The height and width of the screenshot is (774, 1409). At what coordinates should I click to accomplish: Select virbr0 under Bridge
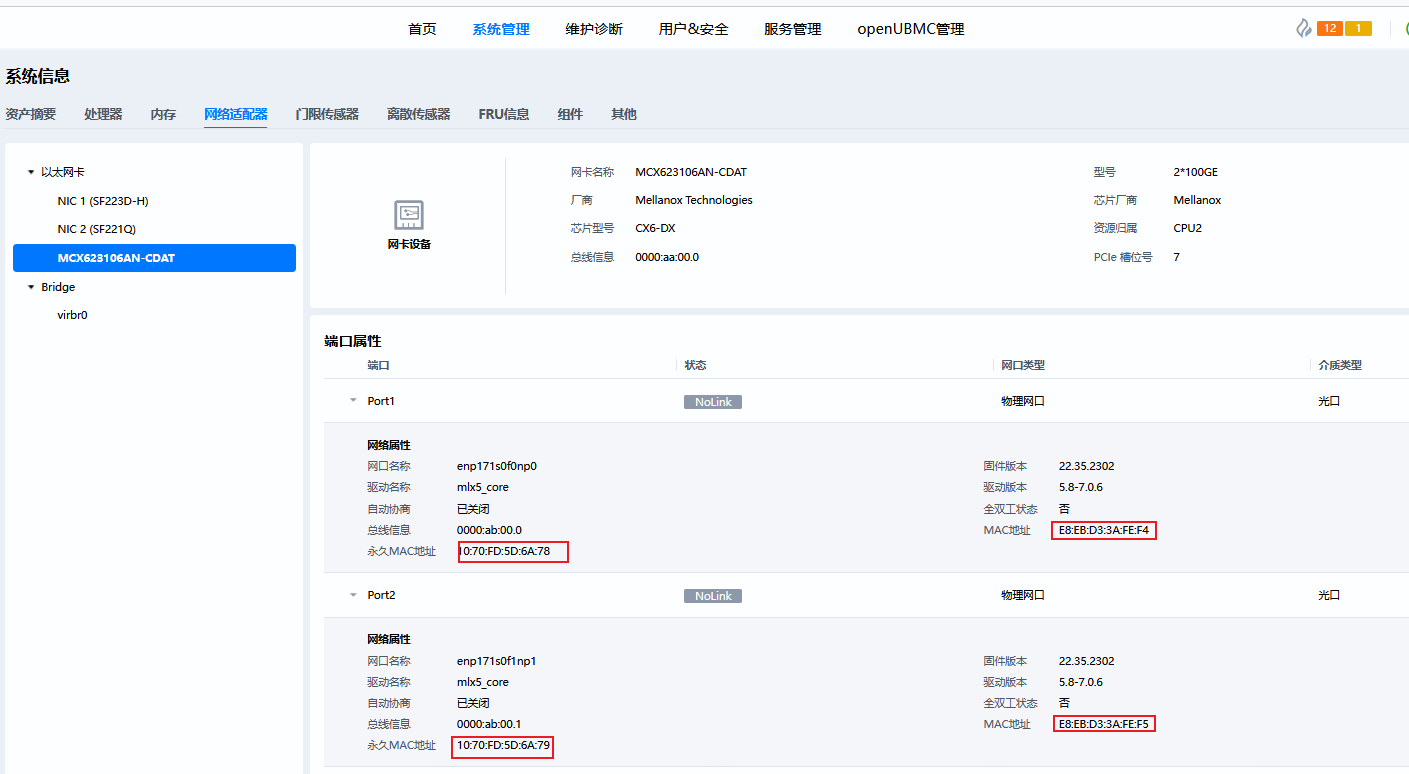(73, 315)
